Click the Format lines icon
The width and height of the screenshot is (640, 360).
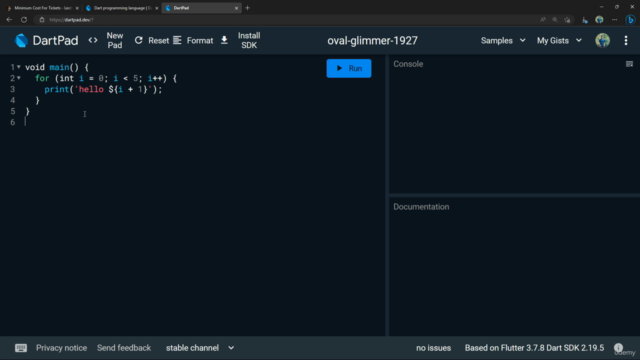click(x=177, y=40)
